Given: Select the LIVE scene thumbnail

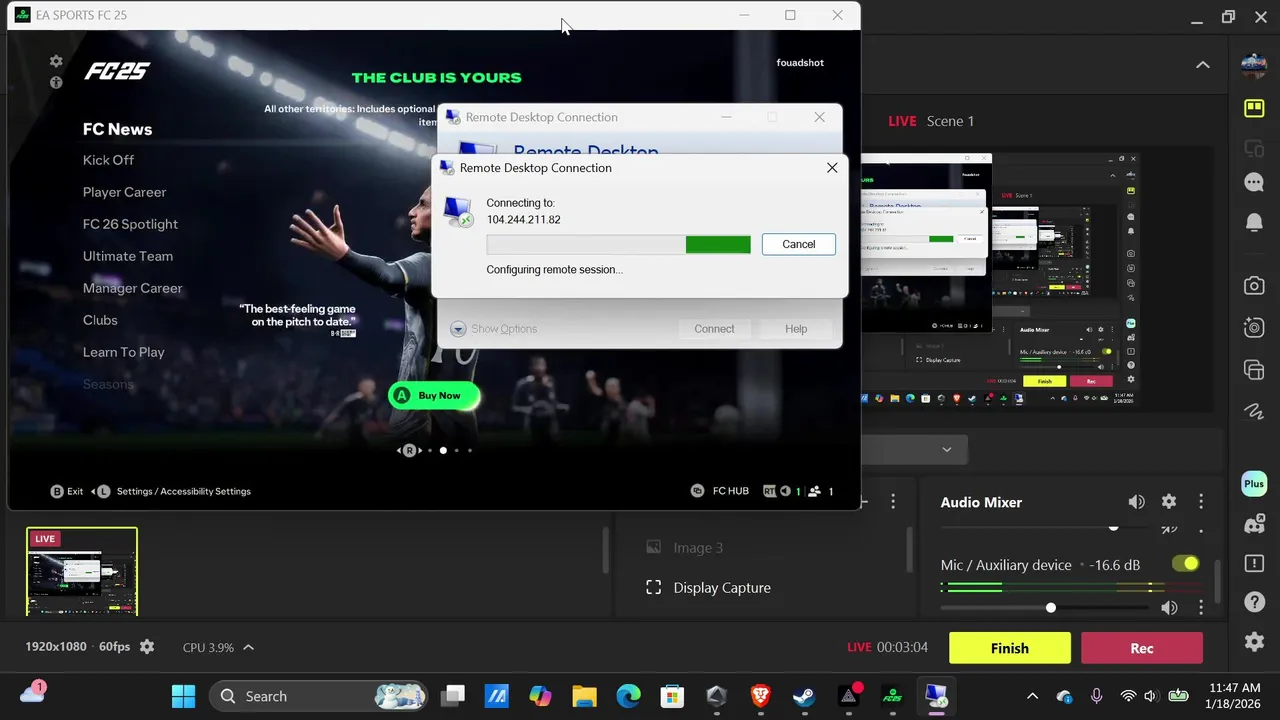Looking at the screenshot, I should [82, 571].
